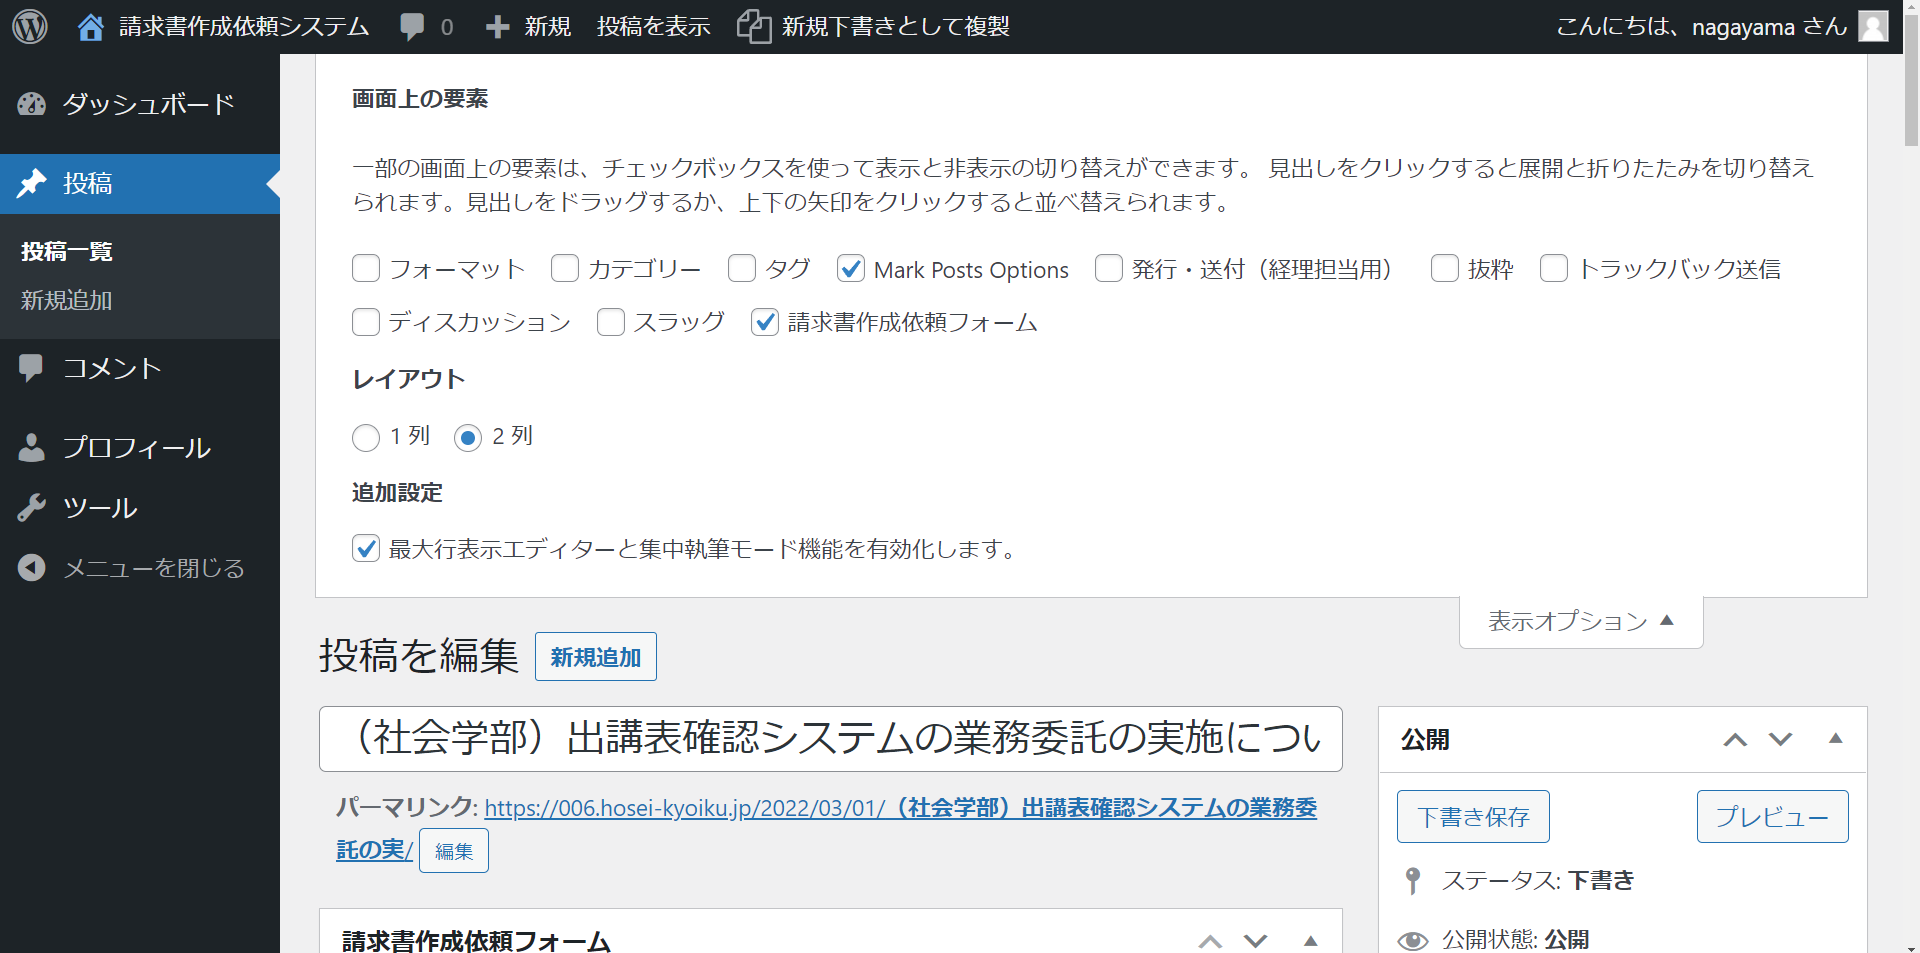Collapse the 表示オプション panel tab
The width and height of the screenshot is (1920, 953).
1580,621
